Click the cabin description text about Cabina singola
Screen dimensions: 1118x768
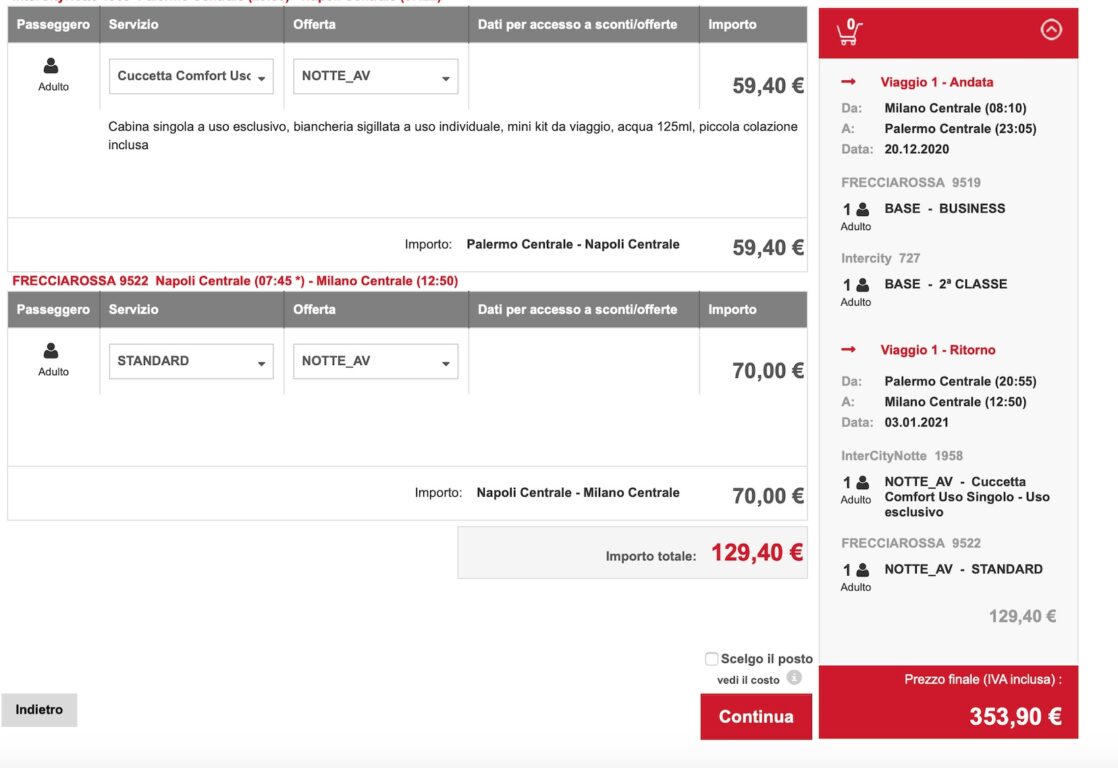[453, 135]
